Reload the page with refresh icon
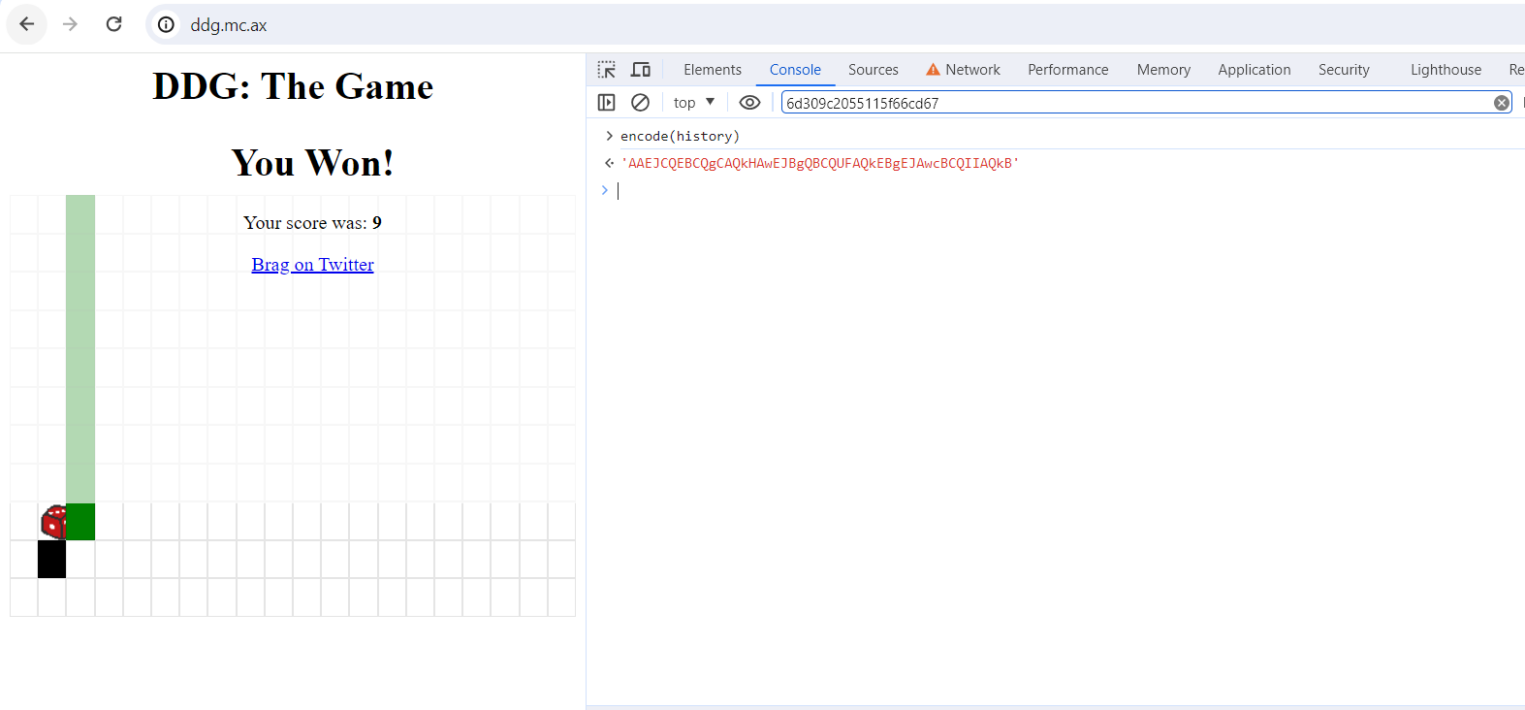1525x710 pixels. 114,24
